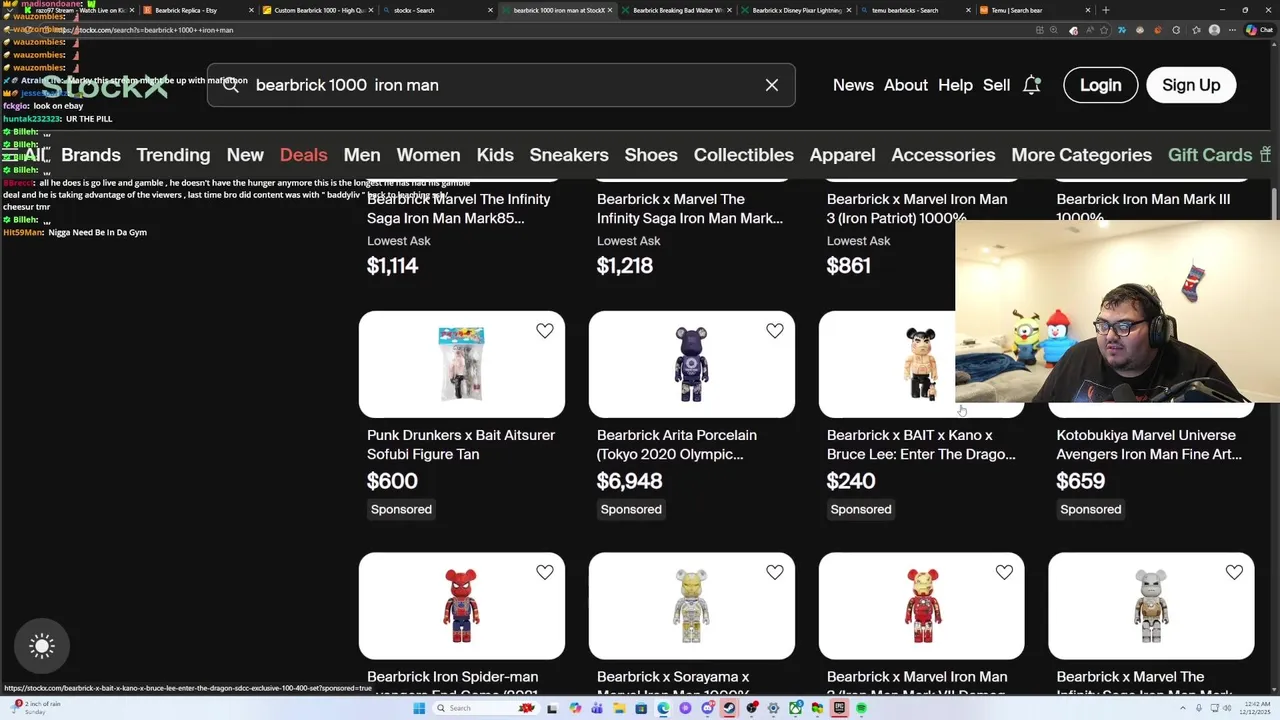Open the News link
1280x720 pixels.
(x=853, y=85)
